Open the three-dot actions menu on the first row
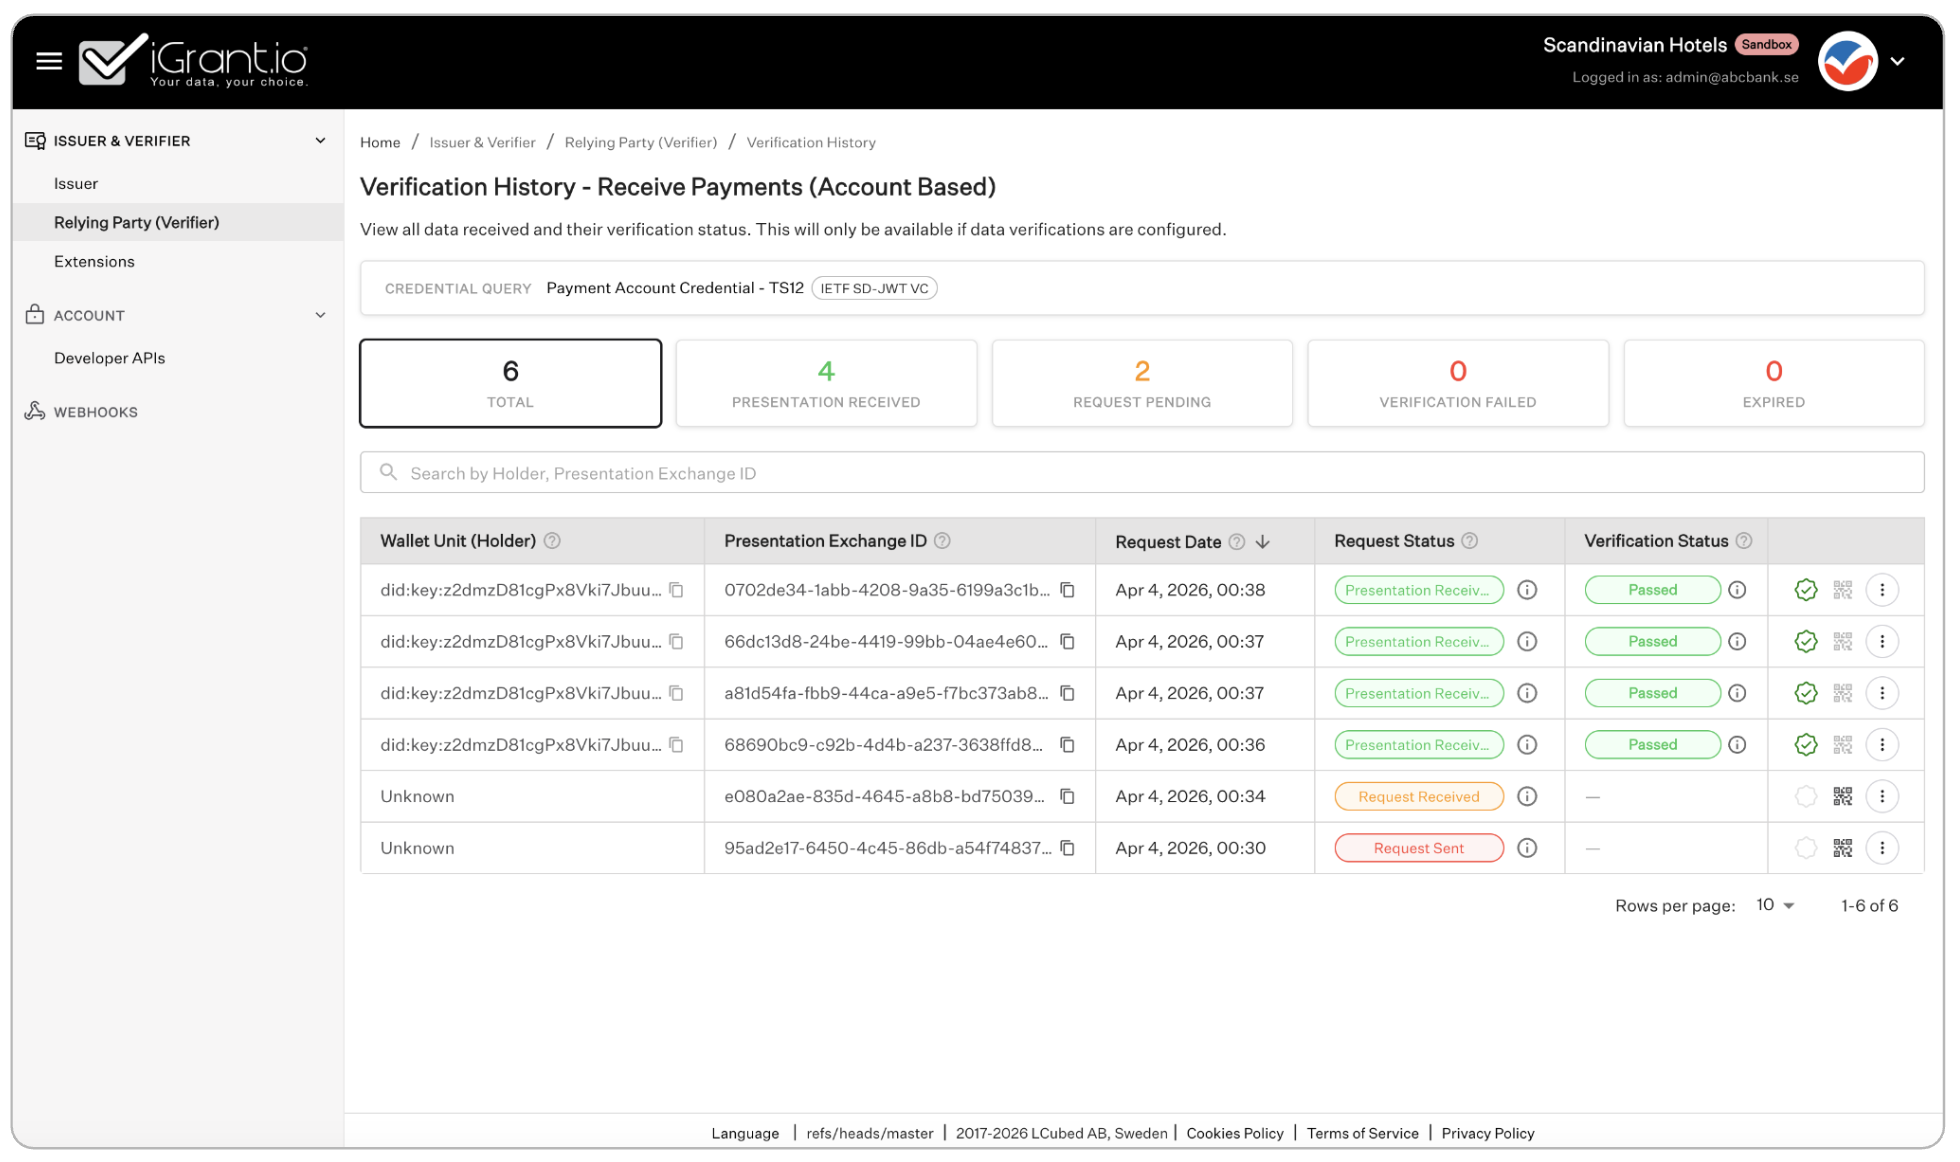The height and width of the screenshot is (1162, 1960). (1883, 590)
